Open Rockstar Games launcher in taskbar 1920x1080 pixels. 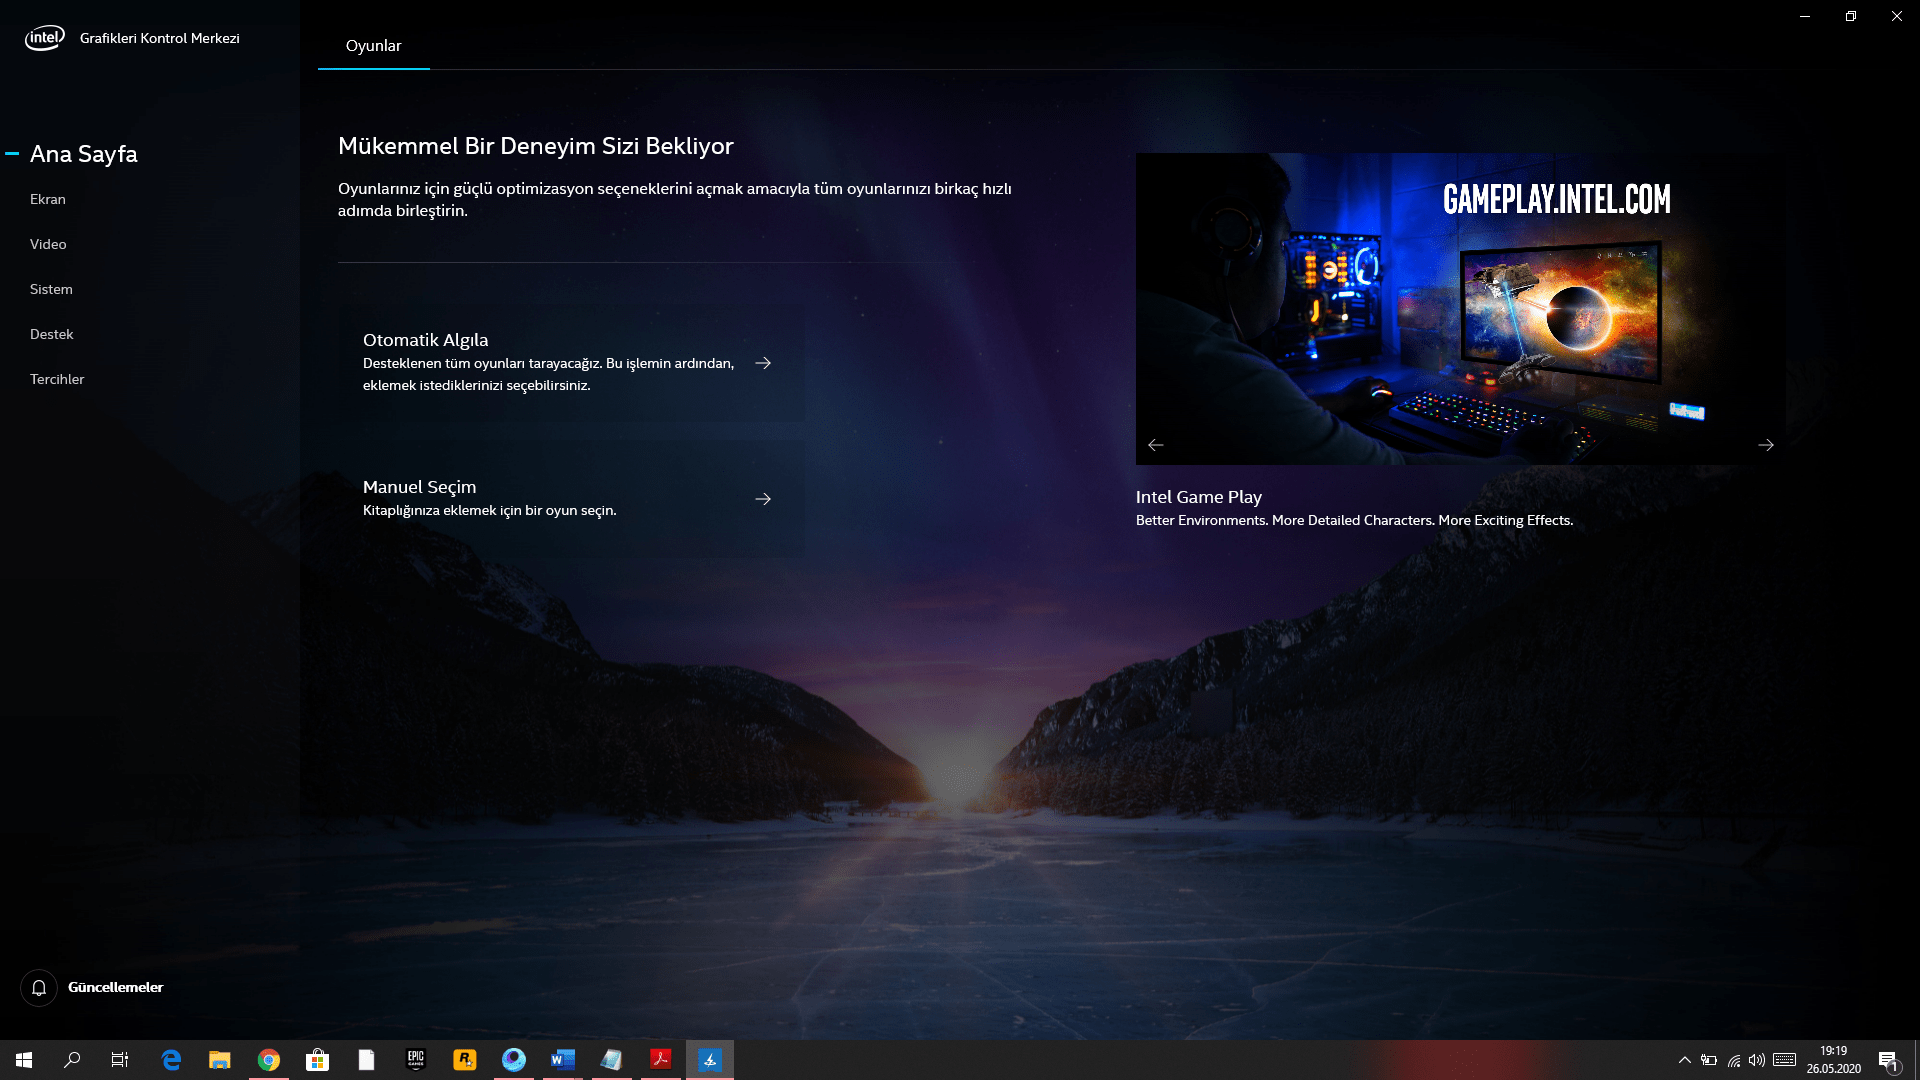tap(465, 1060)
